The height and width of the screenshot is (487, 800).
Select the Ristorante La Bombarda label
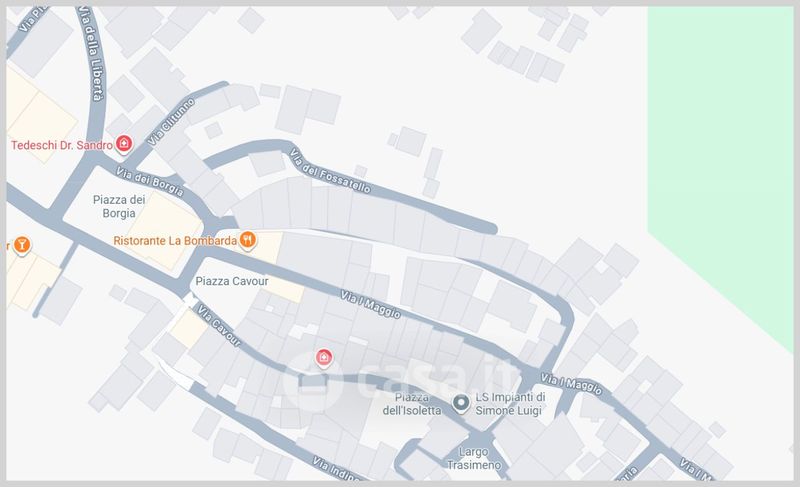tap(175, 241)
